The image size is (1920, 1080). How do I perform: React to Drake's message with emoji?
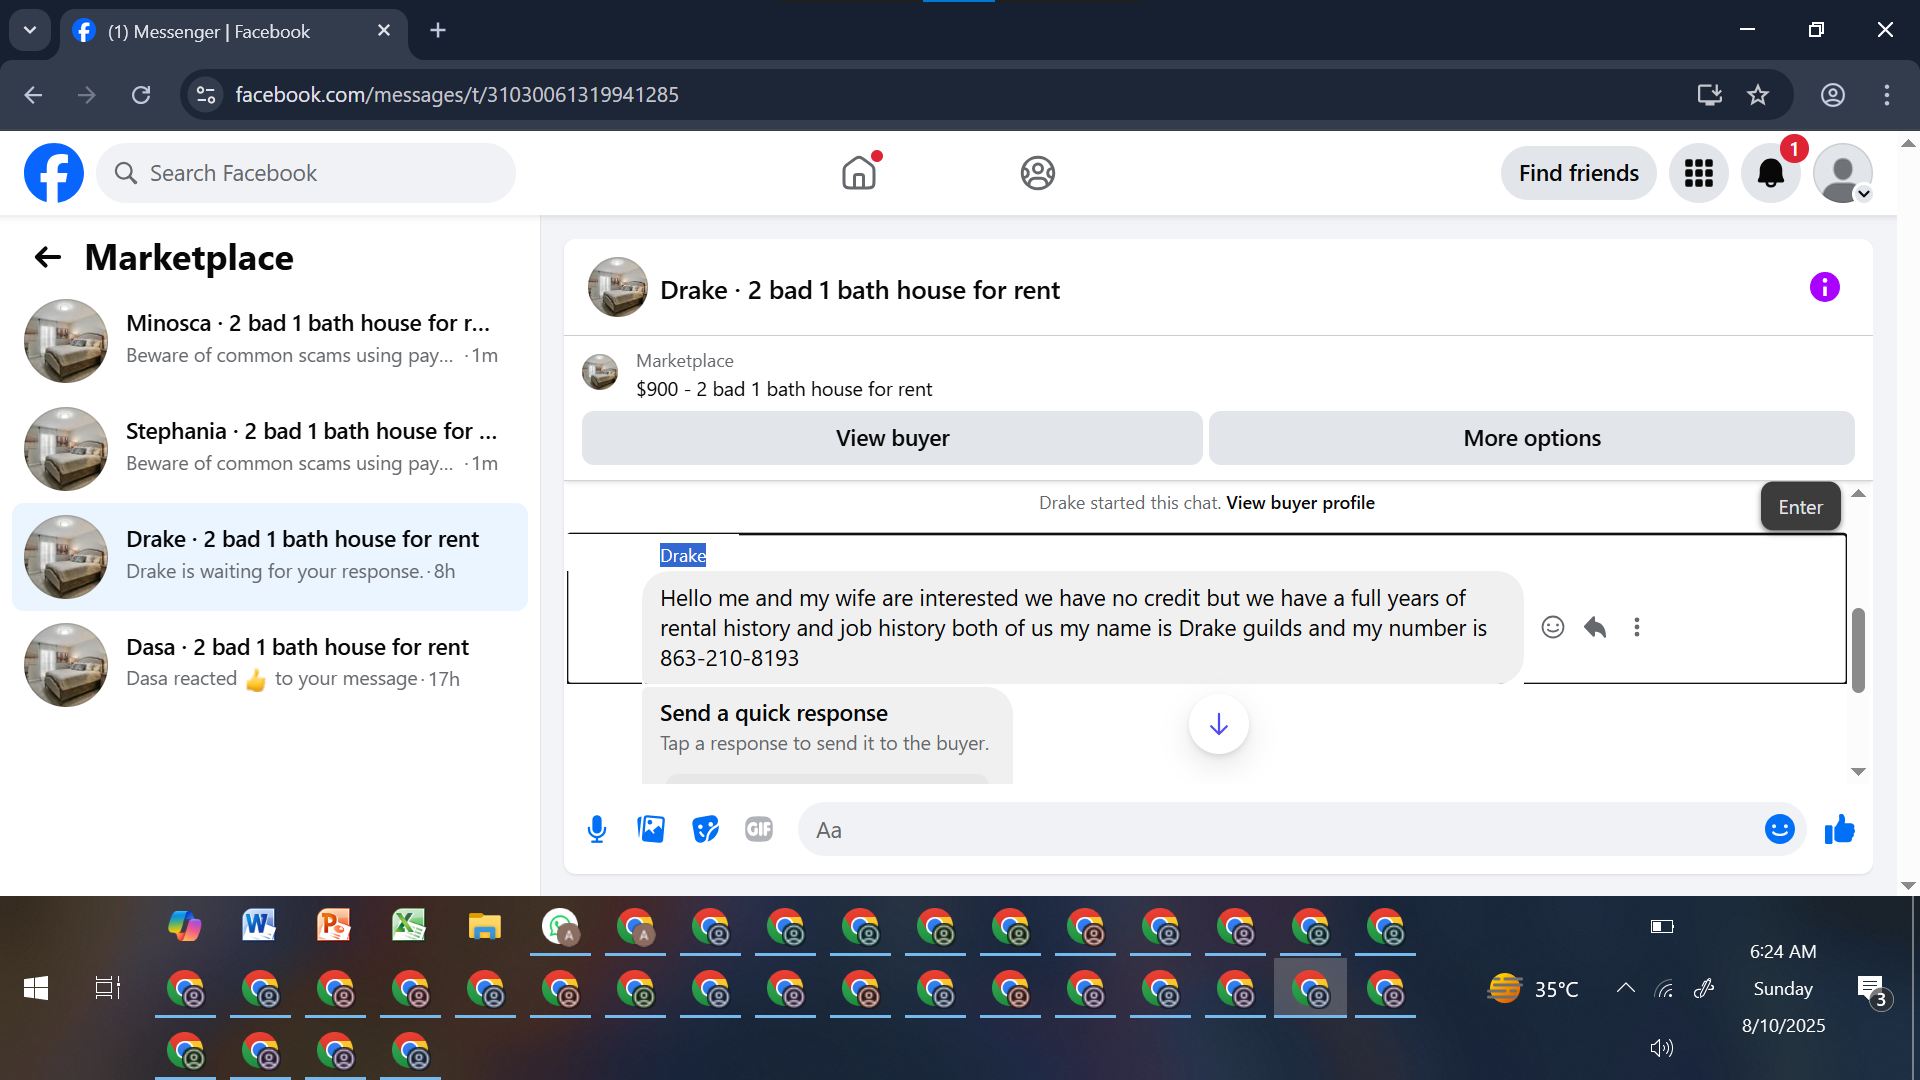coord(1552,627)
